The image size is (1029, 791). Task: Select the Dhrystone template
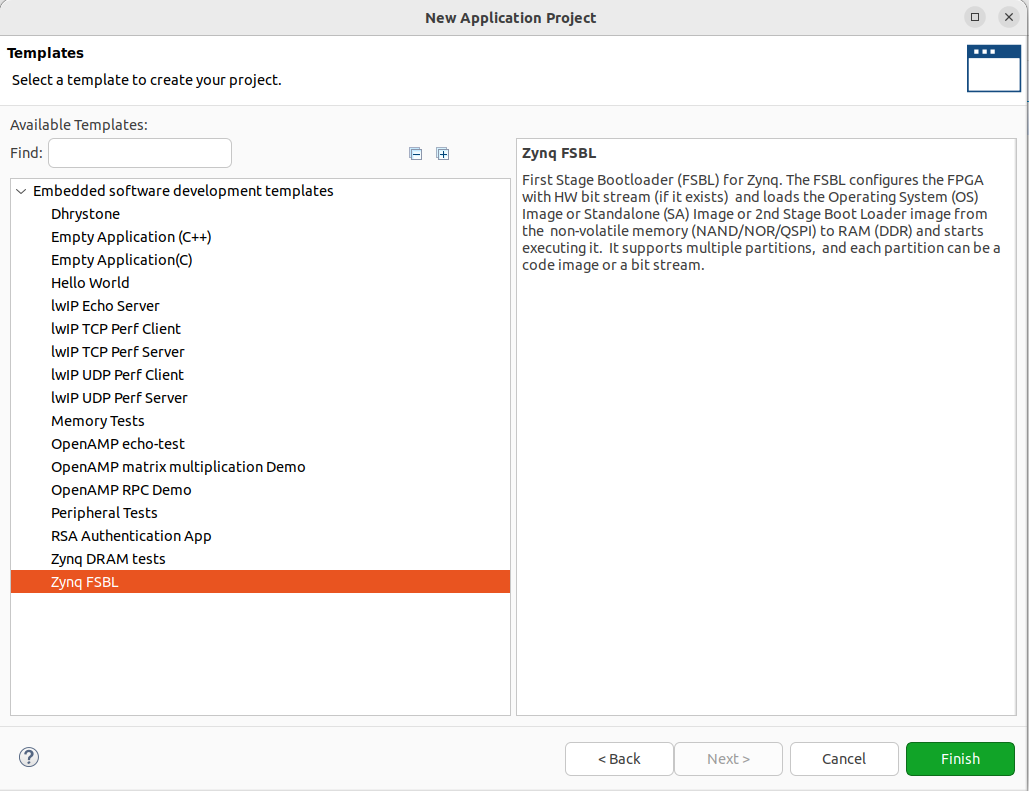[85, 214]
